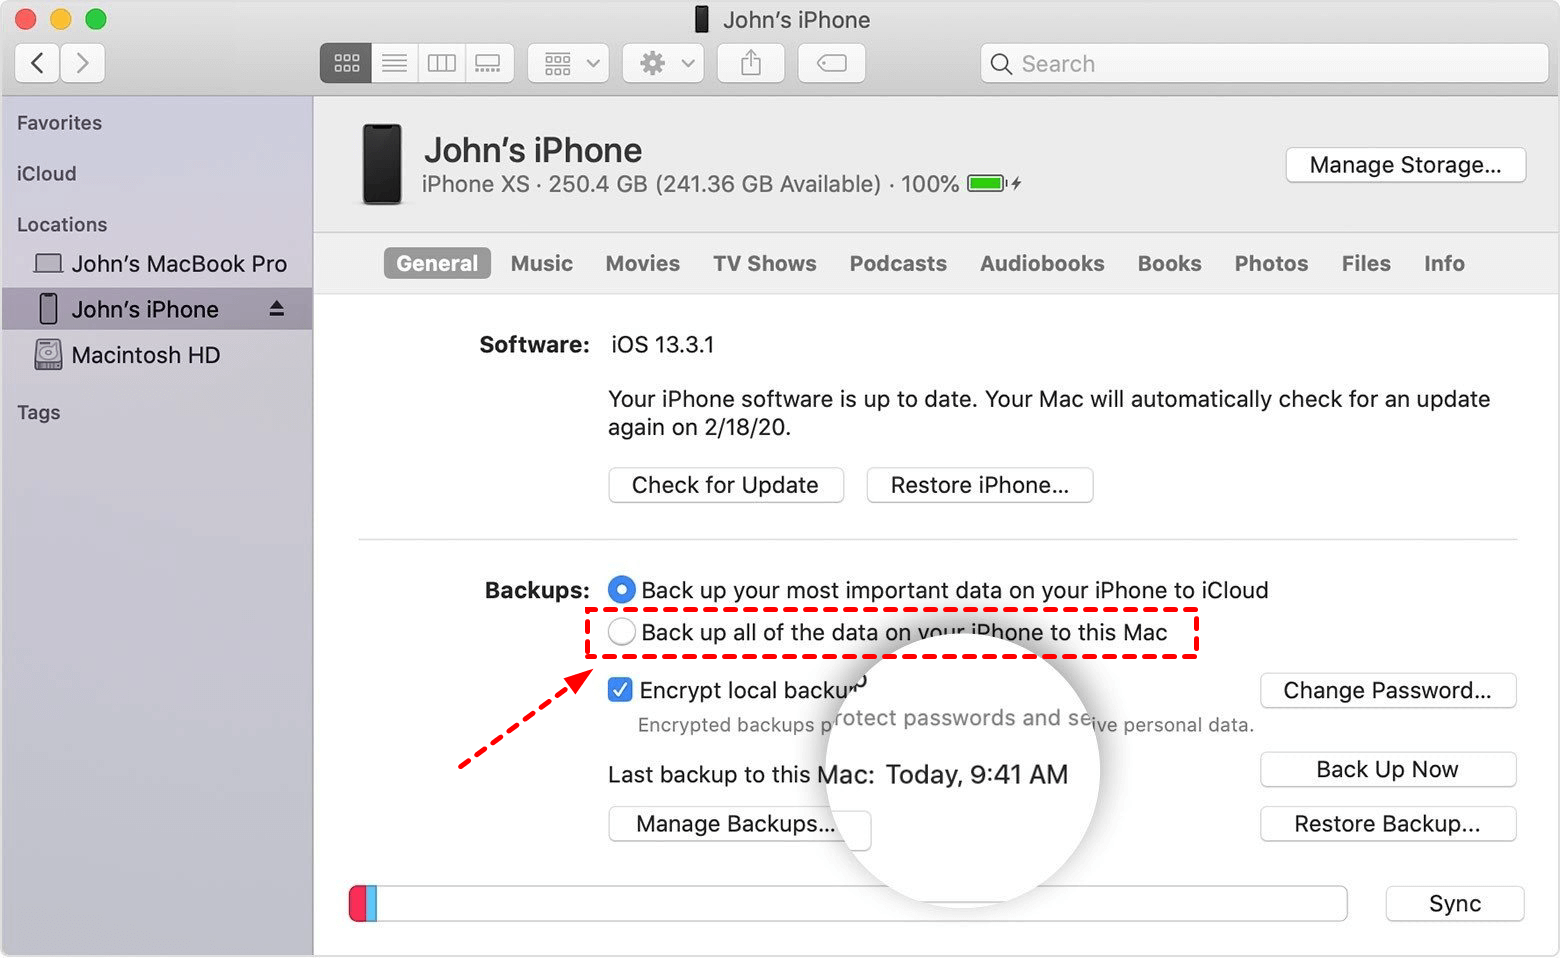This screenshot has height=958, width=1560.
Task: Open the Files tab
Action: (x=1366, y=263)
